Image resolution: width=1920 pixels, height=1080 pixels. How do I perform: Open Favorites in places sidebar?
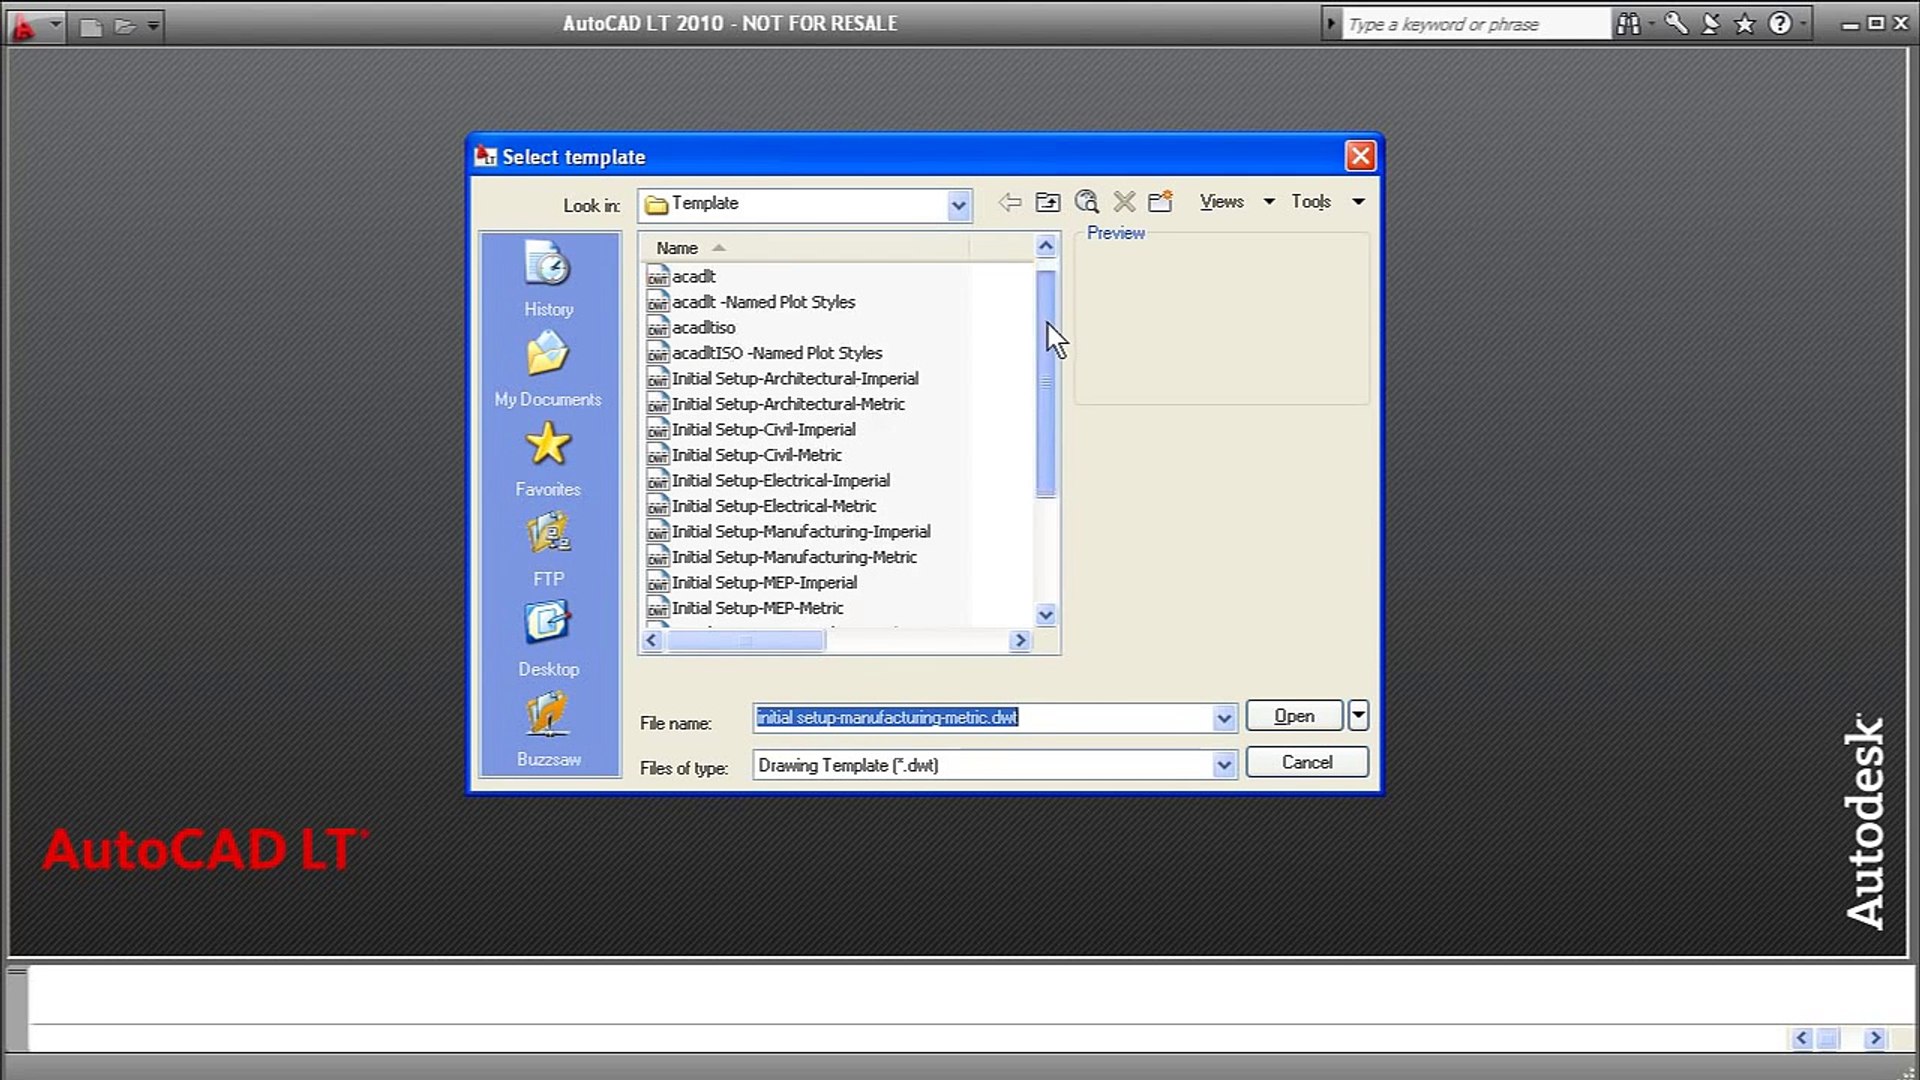[548, 460]
